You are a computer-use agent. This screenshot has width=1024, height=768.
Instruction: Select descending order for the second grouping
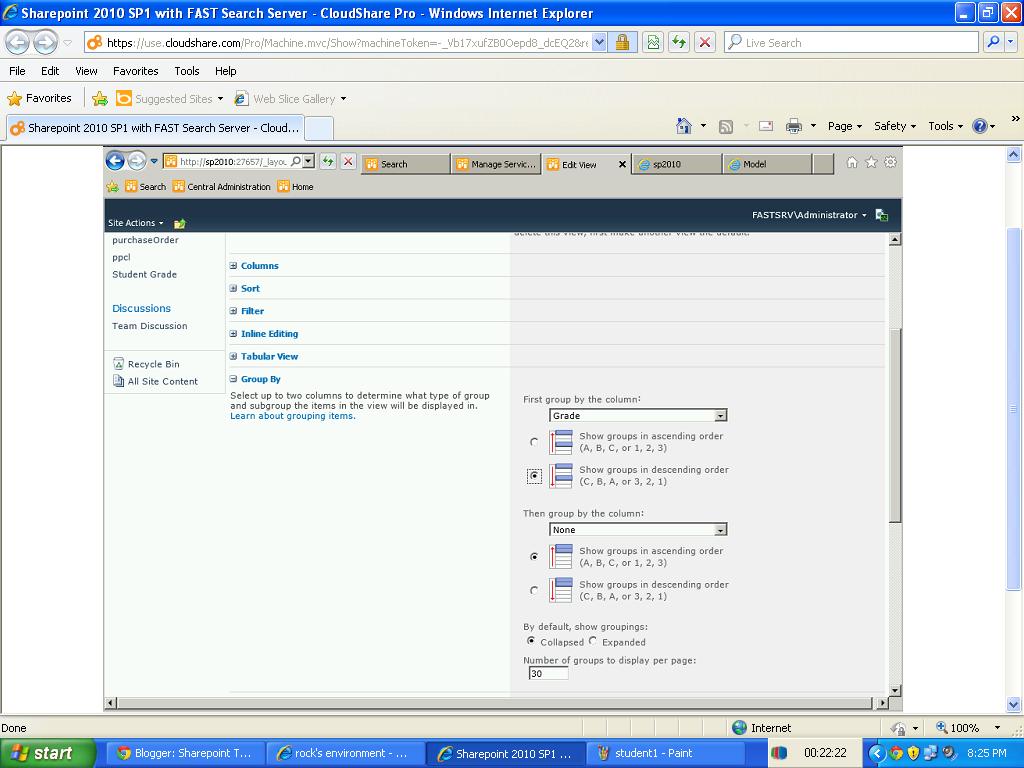(x=534, y=590)
